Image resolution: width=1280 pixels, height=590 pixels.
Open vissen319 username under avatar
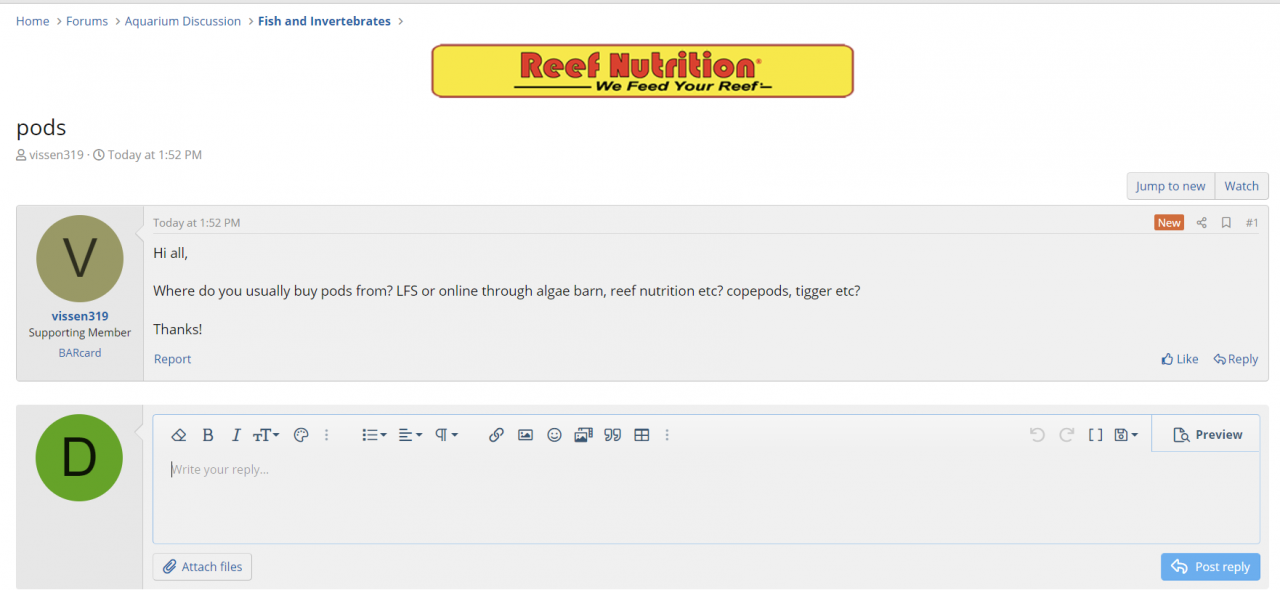80,316
